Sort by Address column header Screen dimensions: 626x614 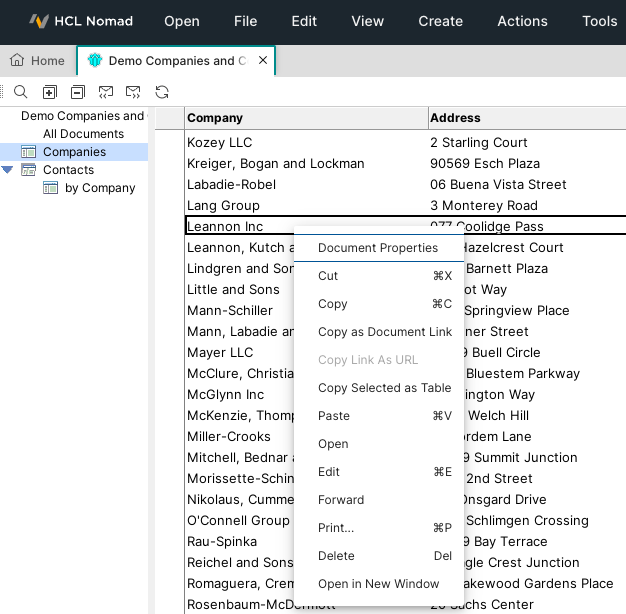point(527,118)
